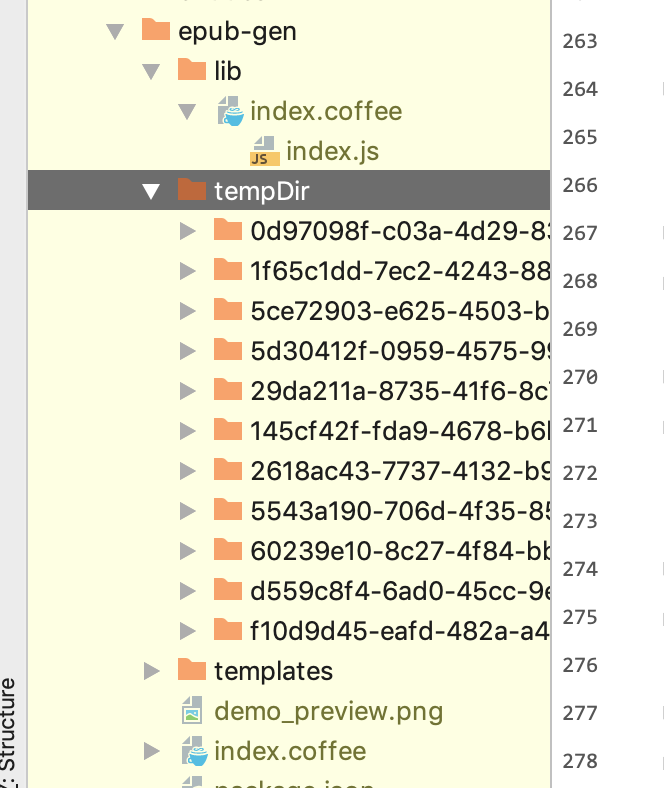Select folder name 145cf42f-fda9-4678-b6
The image size is (664, 788).
[400, 431]
